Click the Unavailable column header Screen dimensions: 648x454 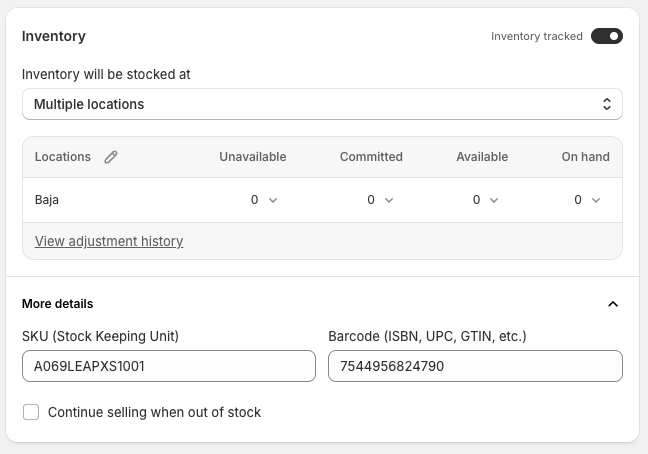pos(253,157)
